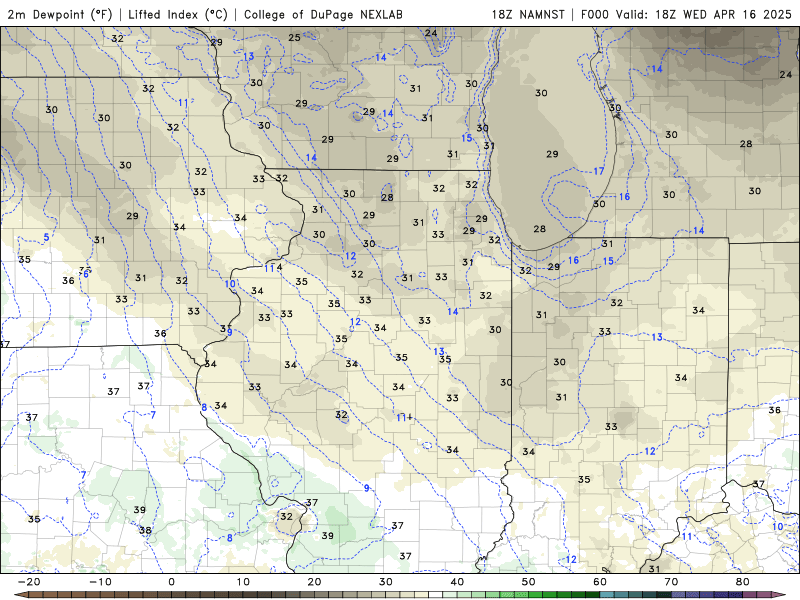Click the "38" dewpoint value in Missouri
Screen dimensions: 800x600
[145, 530]
